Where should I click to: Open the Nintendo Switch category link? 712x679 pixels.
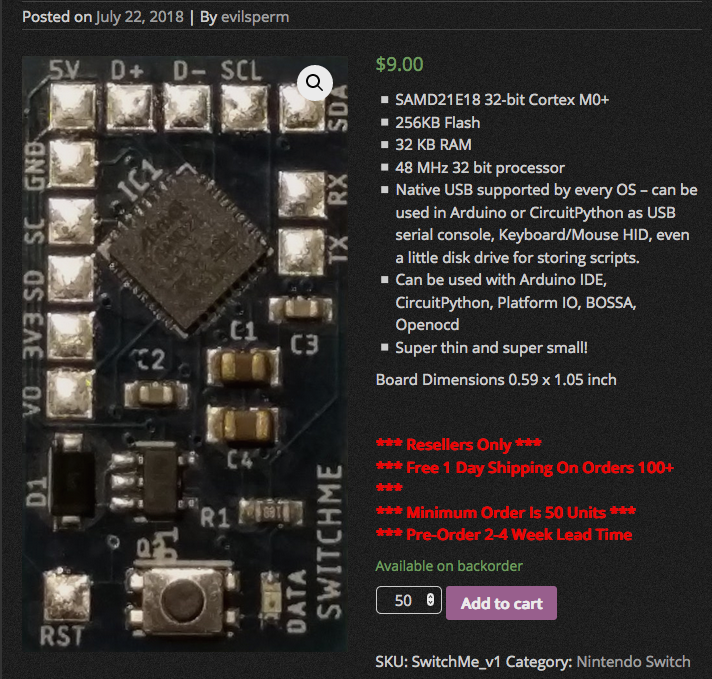coord(633,661)
